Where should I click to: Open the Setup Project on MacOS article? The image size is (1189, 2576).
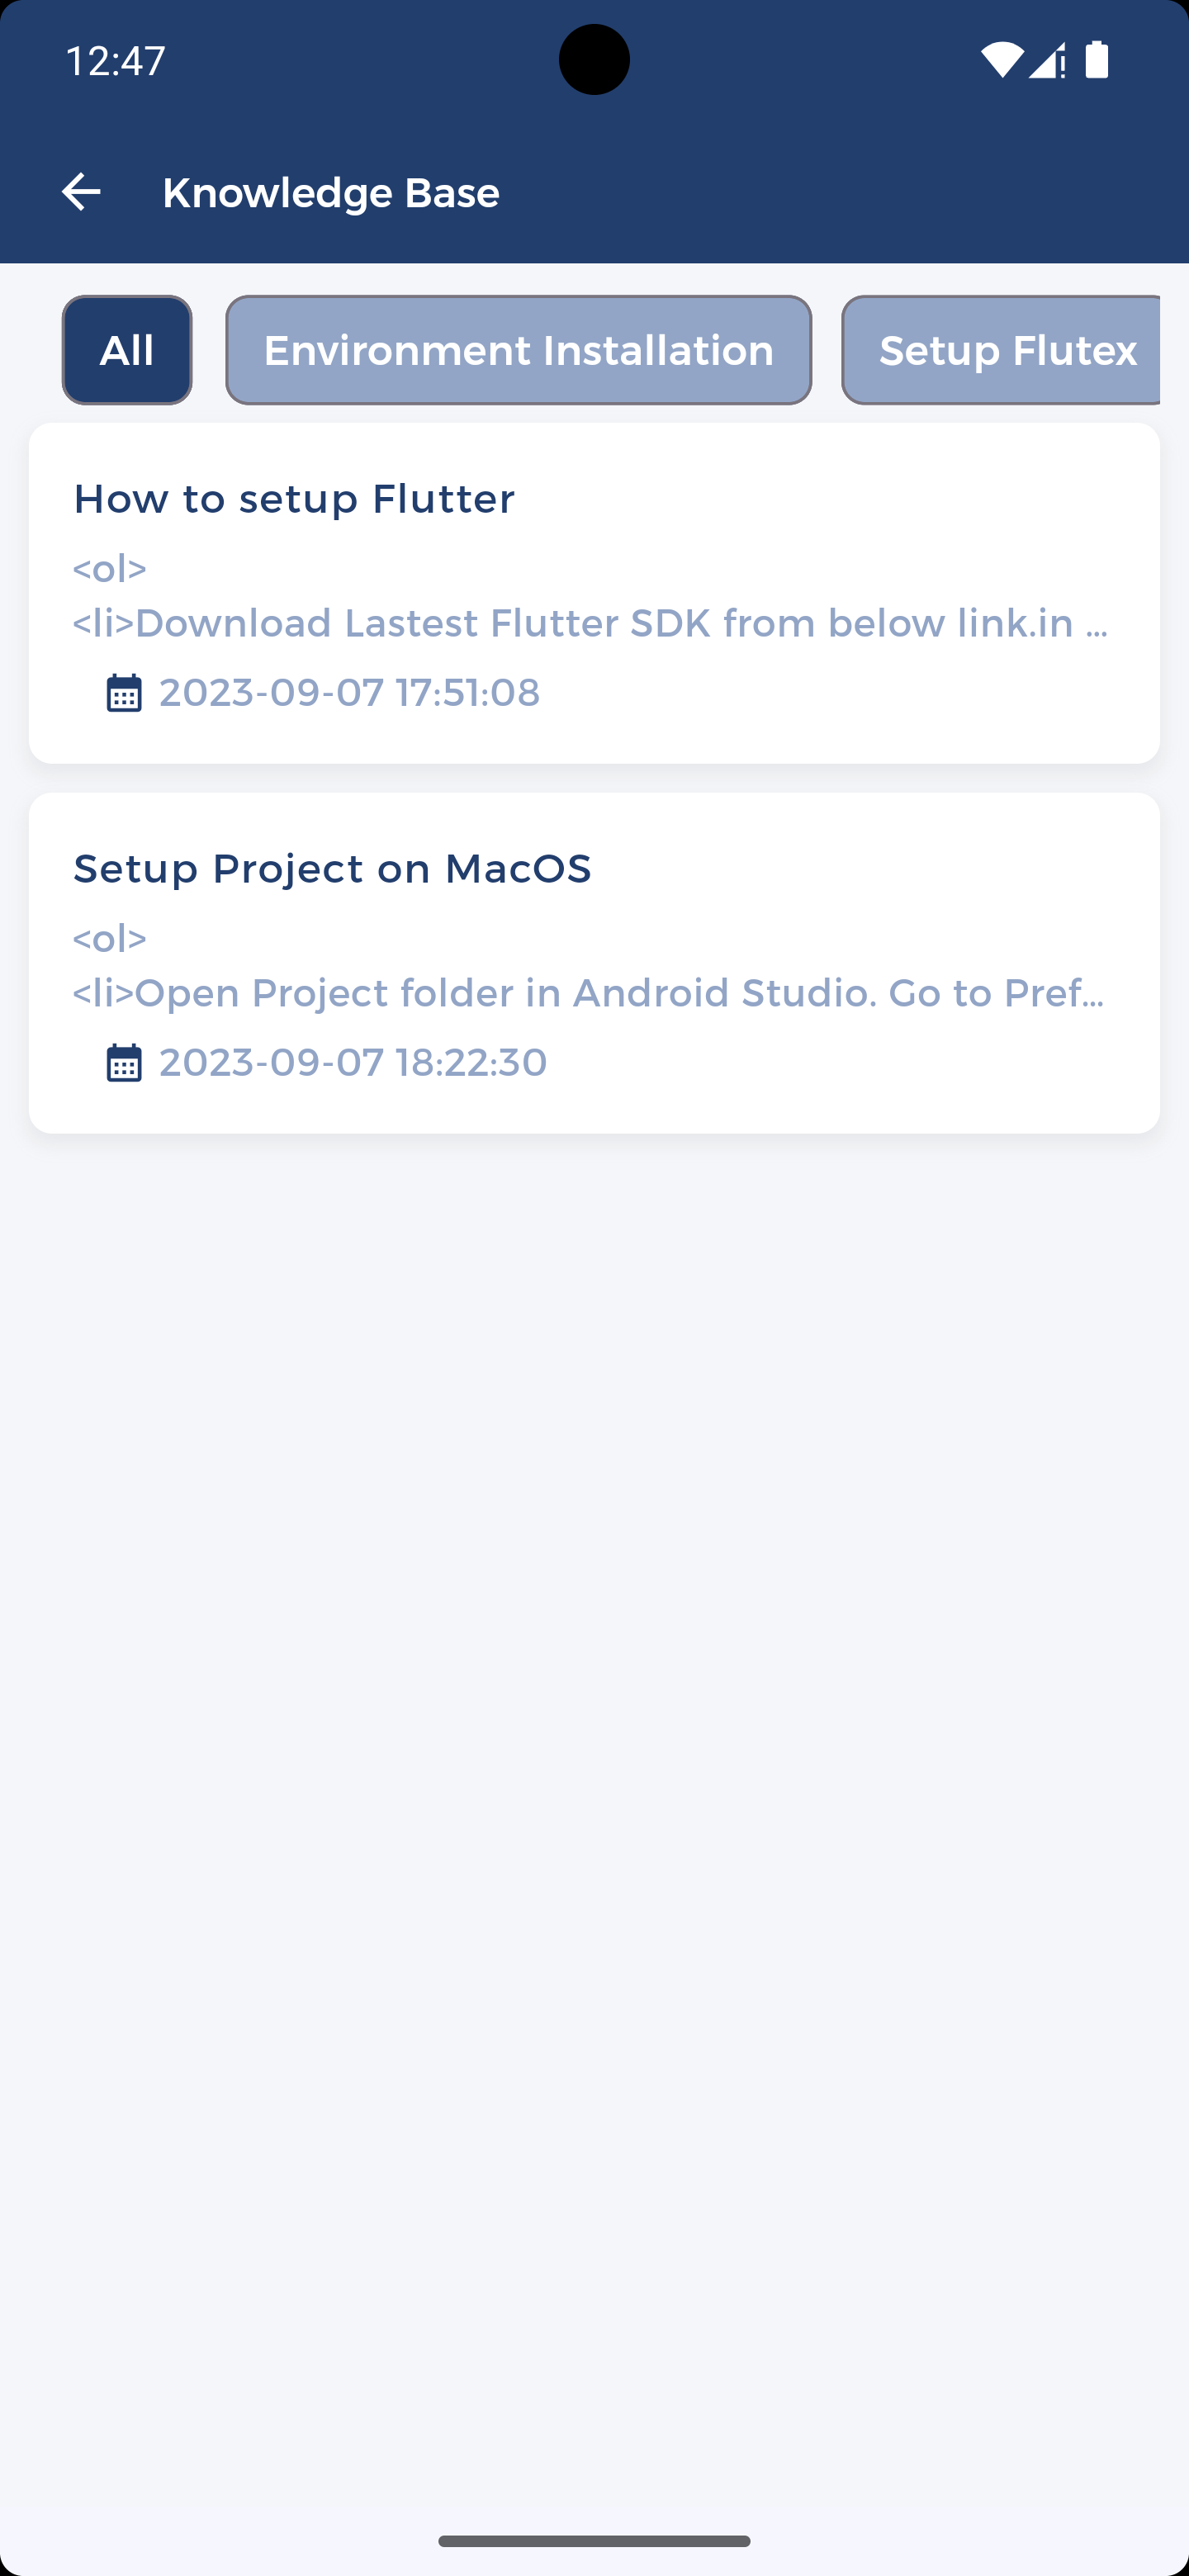pos(332,868)
